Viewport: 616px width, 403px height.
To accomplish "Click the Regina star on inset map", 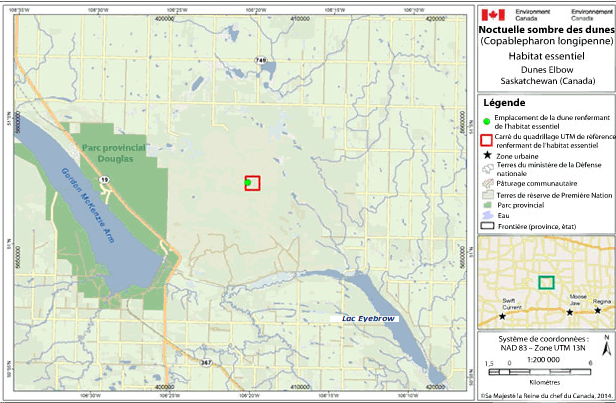I will pos(598,309).
